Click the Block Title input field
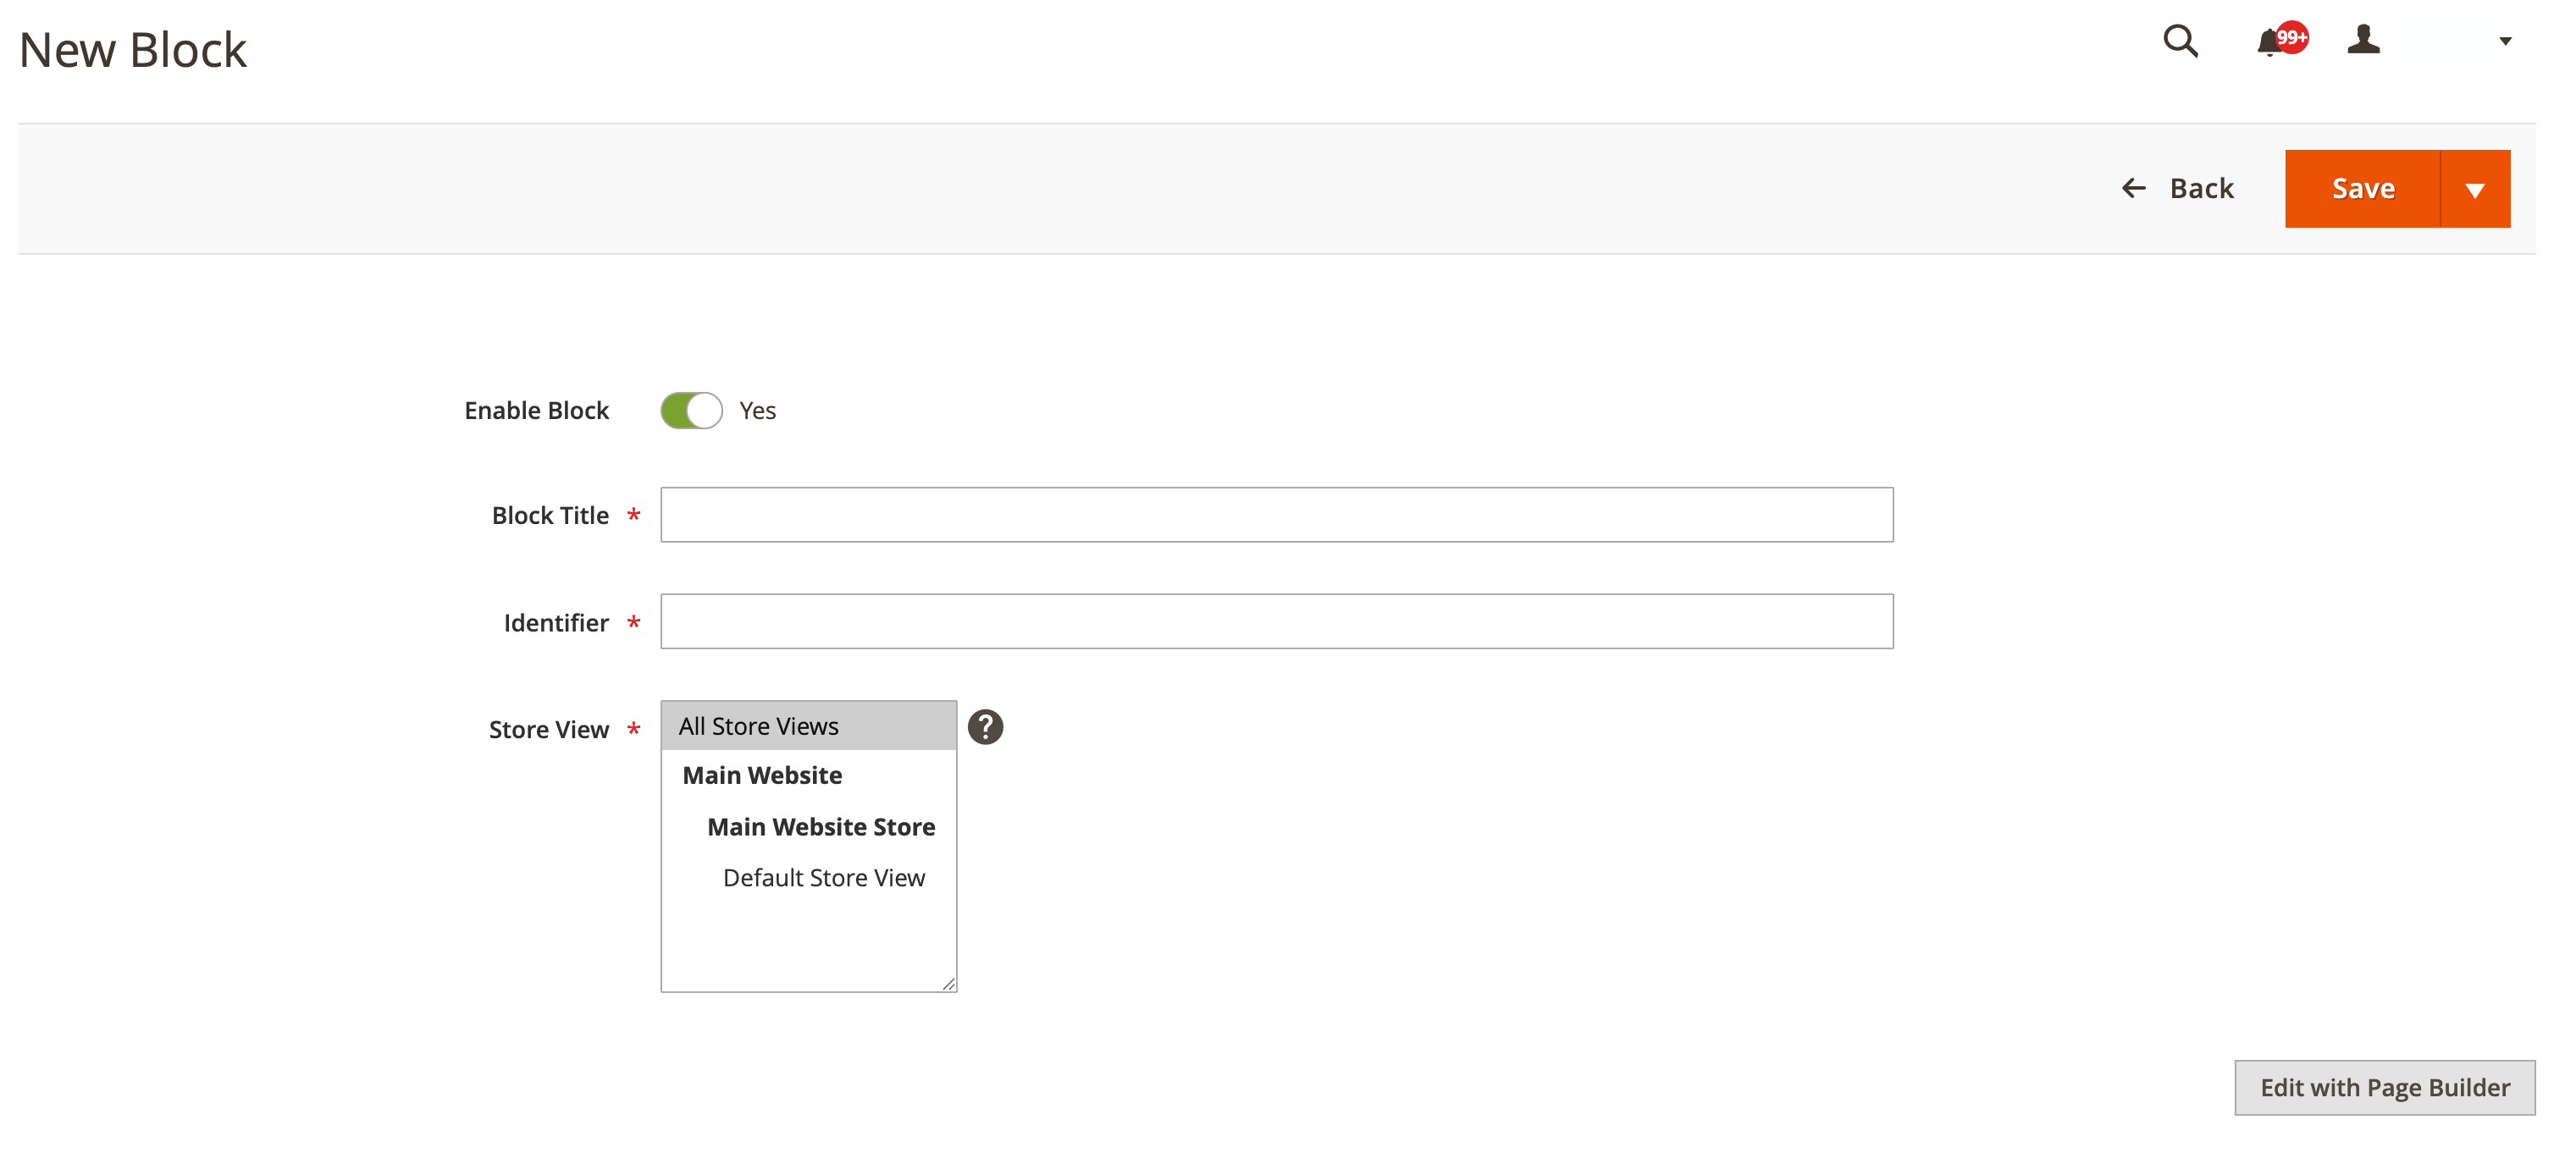The height and width of the screenshot is (1175, 2576). click(x=1277, y=514)
